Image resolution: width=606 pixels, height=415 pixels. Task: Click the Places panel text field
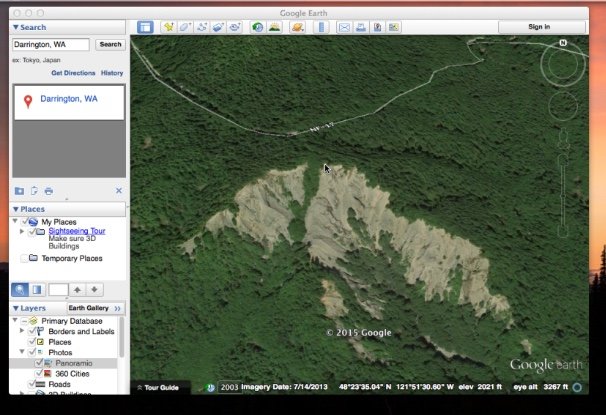click(58, 289)
